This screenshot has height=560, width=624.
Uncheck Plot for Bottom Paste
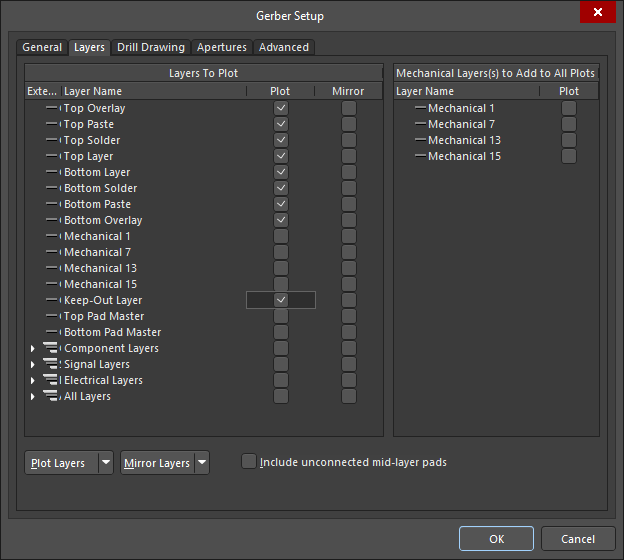click(281, 204)
